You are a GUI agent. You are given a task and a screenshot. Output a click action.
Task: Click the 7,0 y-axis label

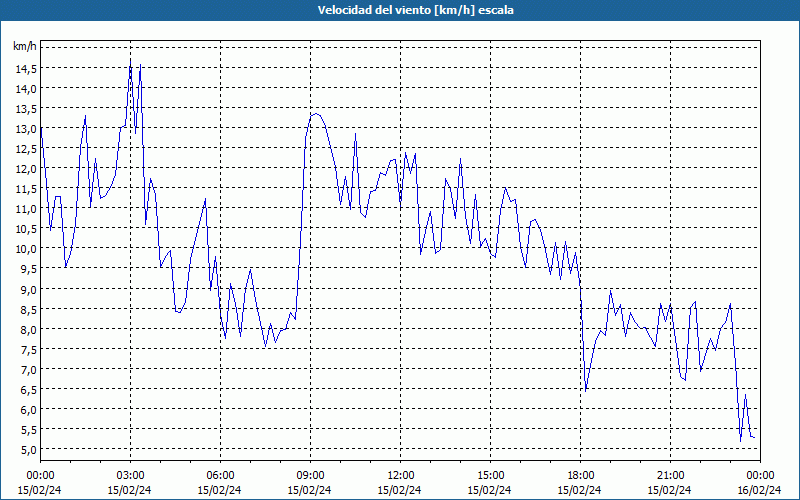click(28, 369)
